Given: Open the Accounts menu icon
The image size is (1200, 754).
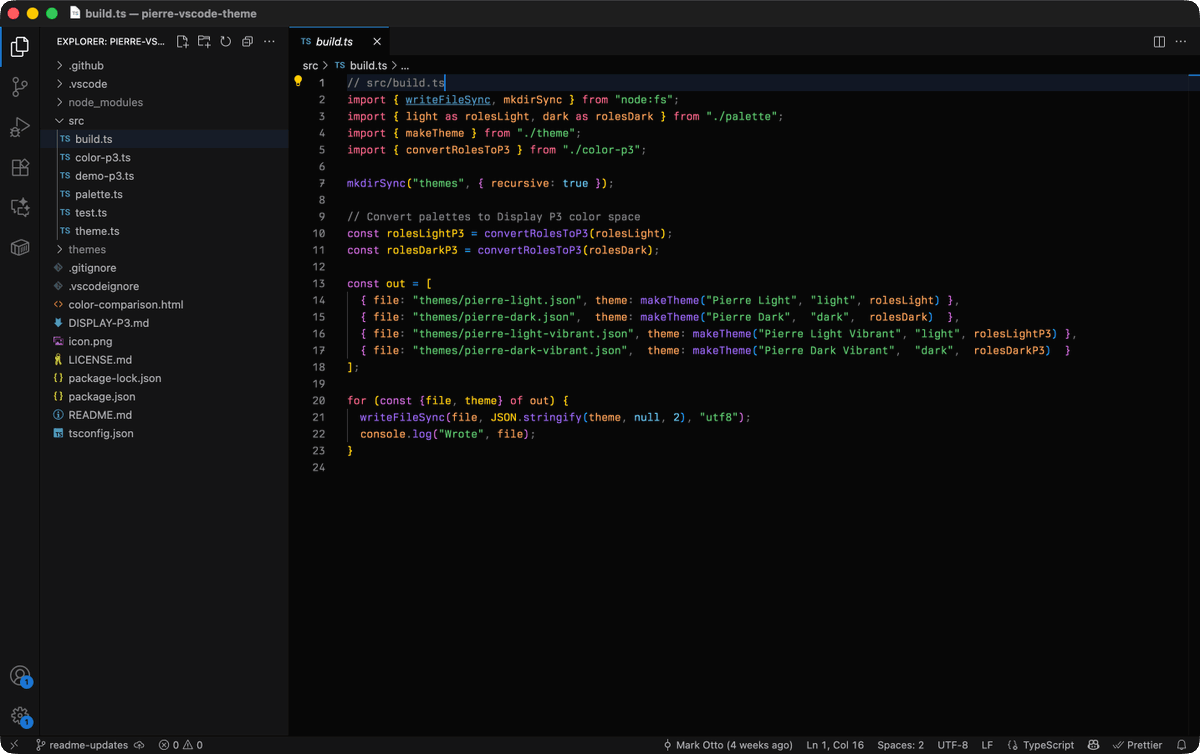Looking at the screenshot, I should click(x=20, y=676).
